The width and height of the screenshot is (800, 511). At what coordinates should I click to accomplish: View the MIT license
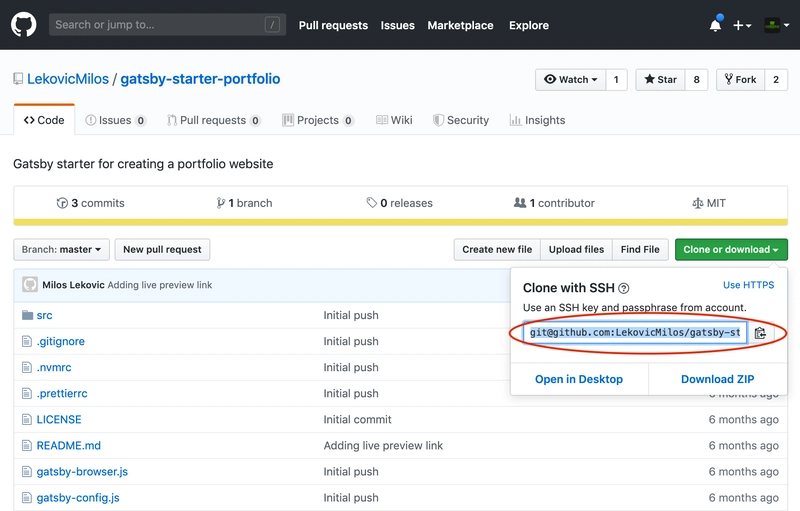coord(709,203)
